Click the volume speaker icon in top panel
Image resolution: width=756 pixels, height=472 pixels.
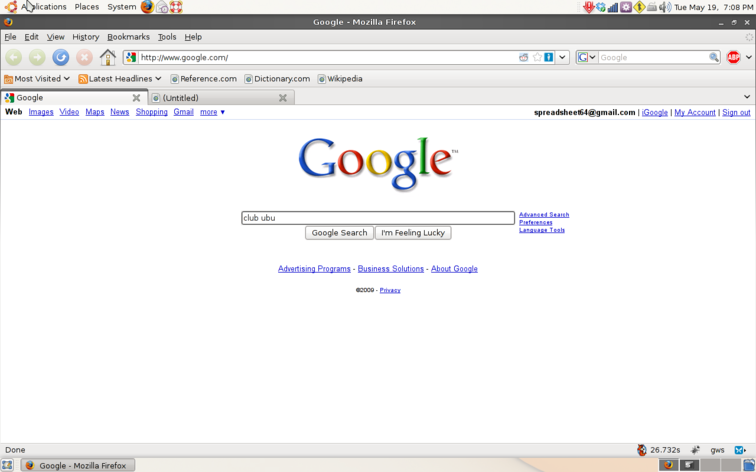coord(665,7)
